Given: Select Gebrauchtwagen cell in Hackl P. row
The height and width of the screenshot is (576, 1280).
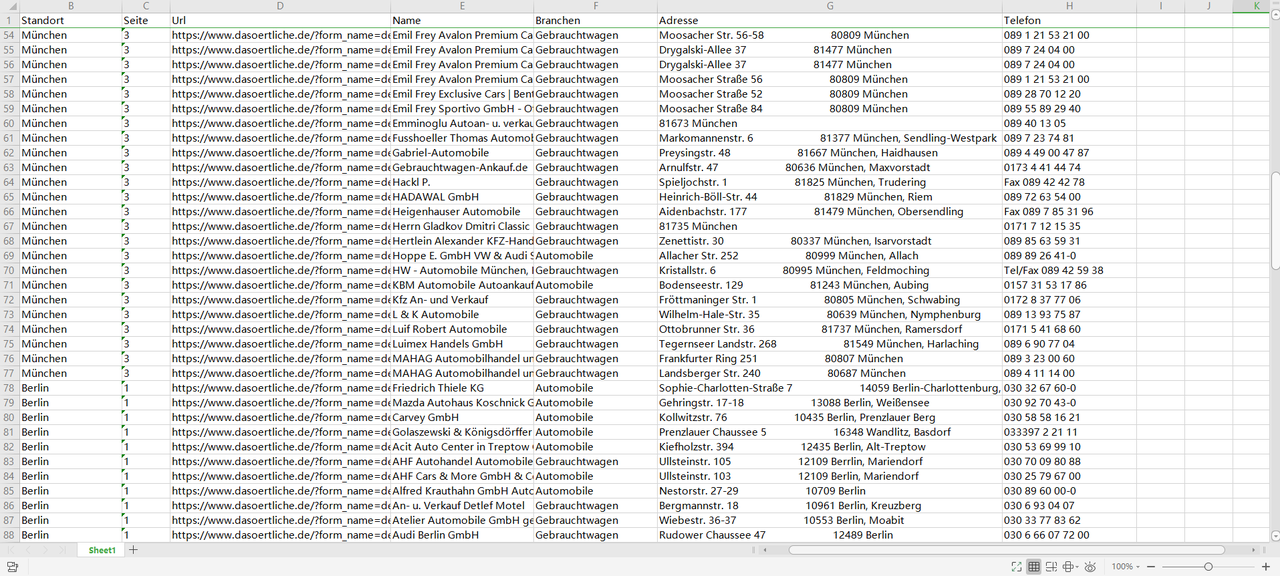Looking at the screenshot, I should pyautogui.click(x=595, y=182).
